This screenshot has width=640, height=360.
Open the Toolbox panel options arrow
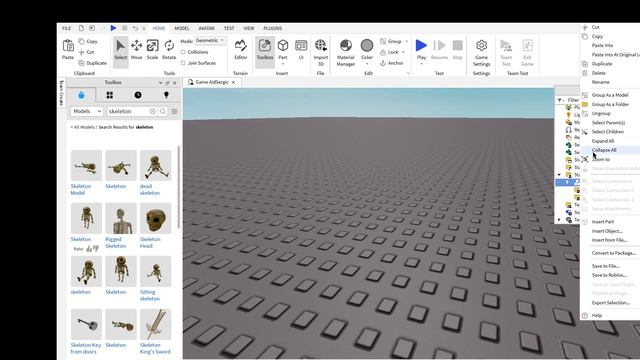[x=160, y=82]
